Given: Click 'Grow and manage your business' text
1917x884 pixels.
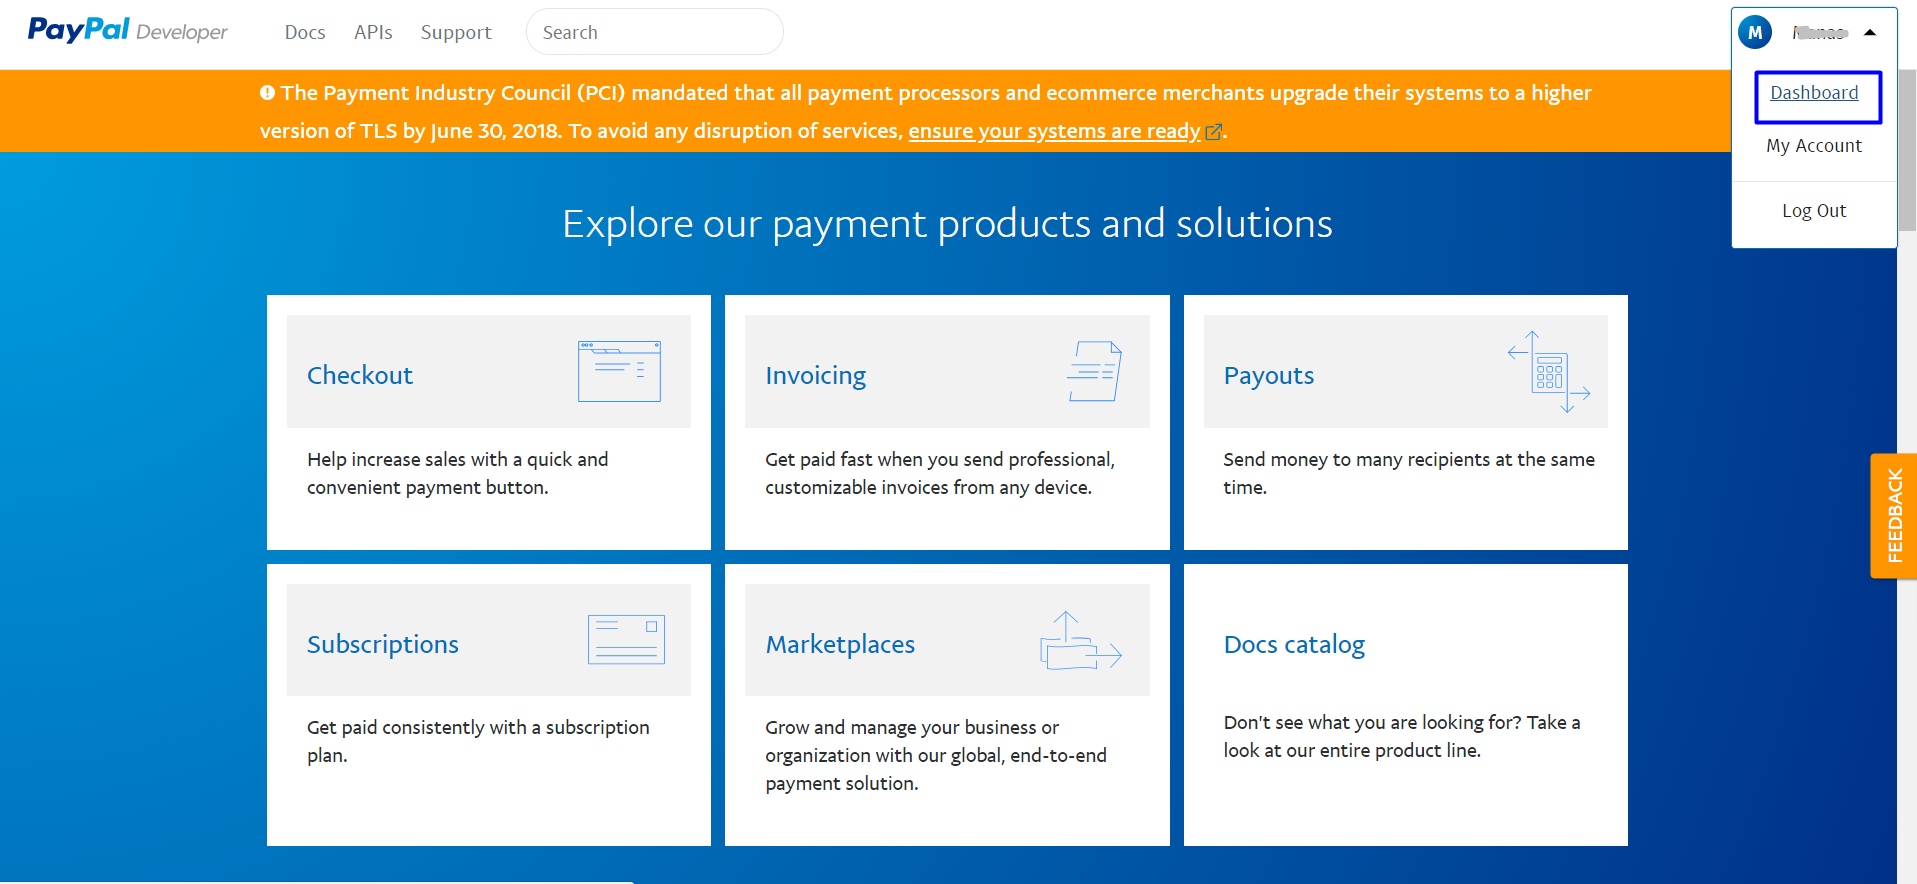Looking at the screenshot, I should (936, 755).
